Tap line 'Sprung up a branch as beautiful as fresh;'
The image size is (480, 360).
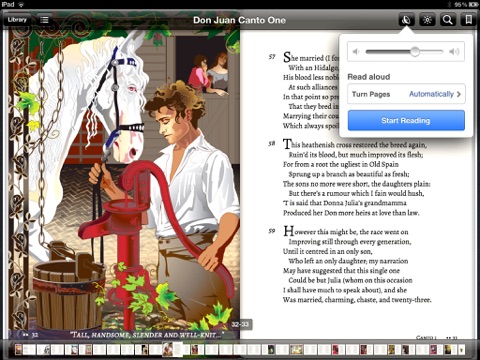click(x=349, y=174)
